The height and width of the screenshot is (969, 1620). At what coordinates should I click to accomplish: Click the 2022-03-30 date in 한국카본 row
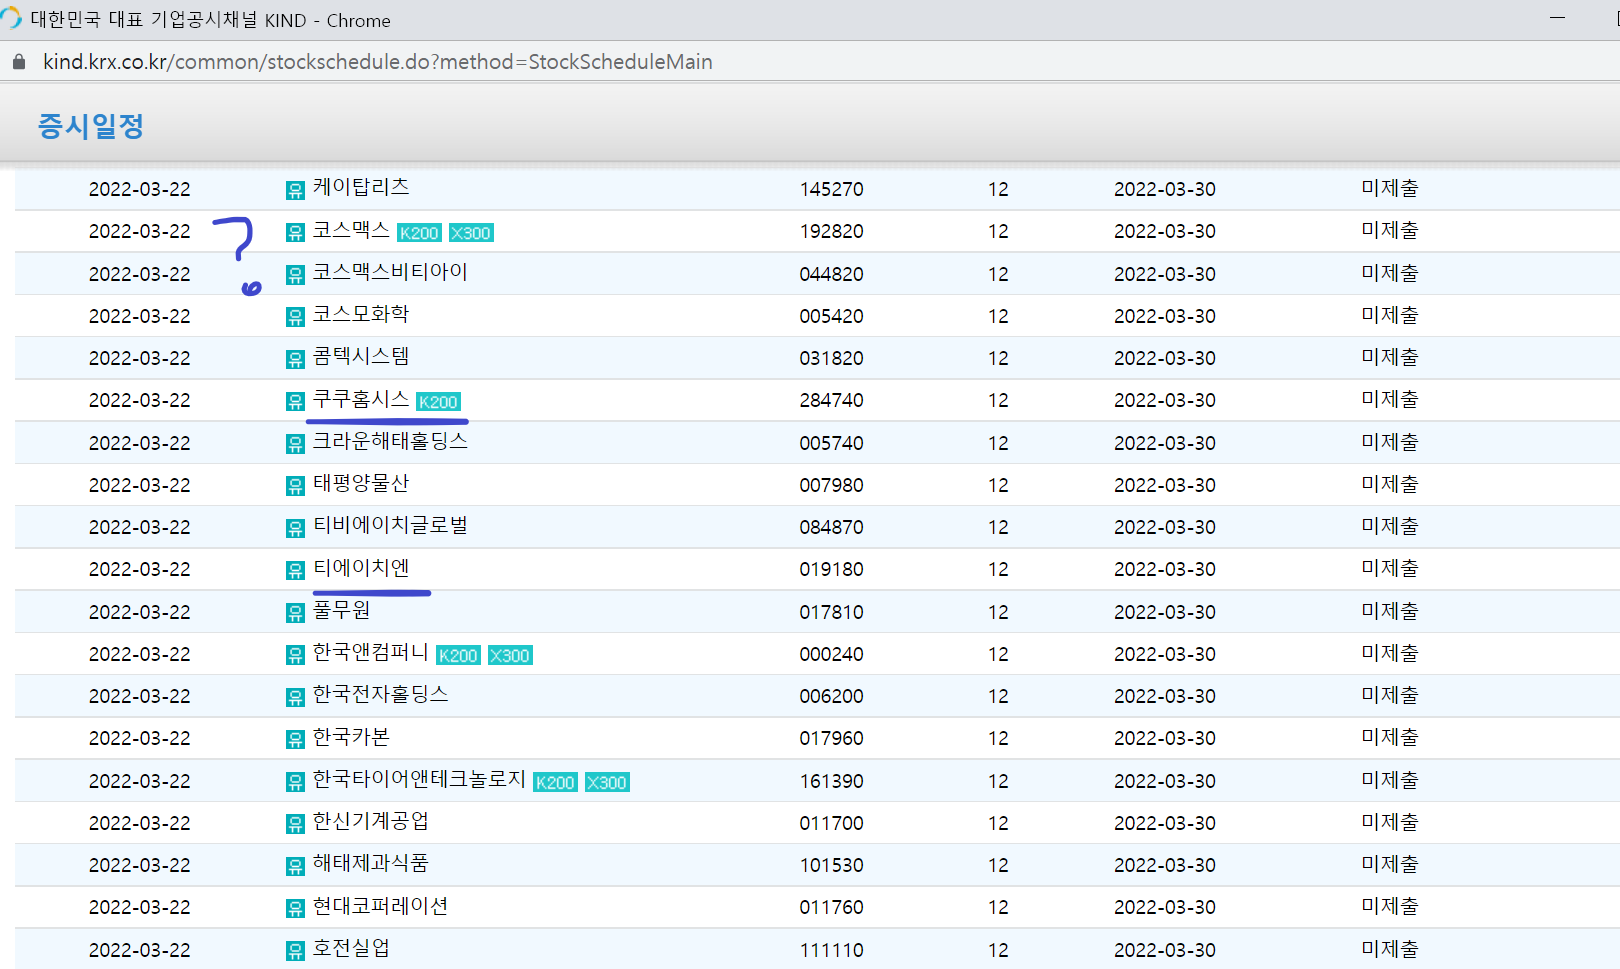pos(1165,738)
